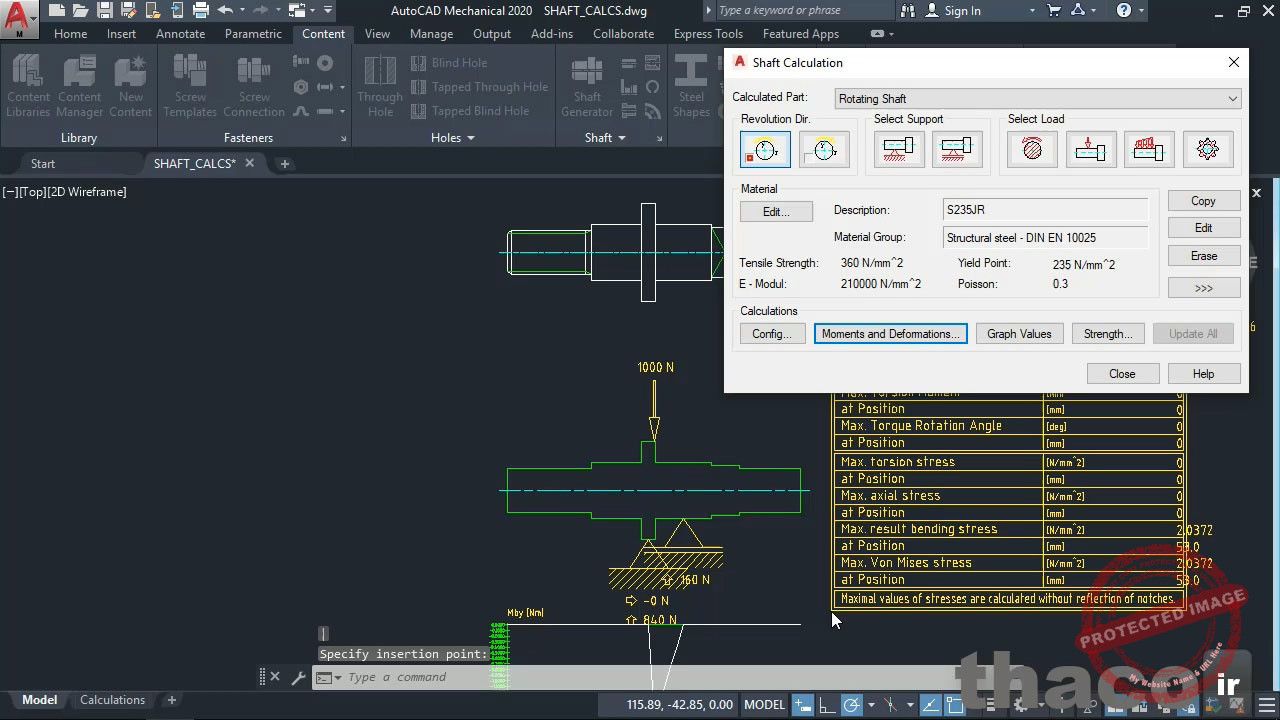Click the Undo arrow icon
Viewport: 1280px width, 720px height.
tap(225, 11)
